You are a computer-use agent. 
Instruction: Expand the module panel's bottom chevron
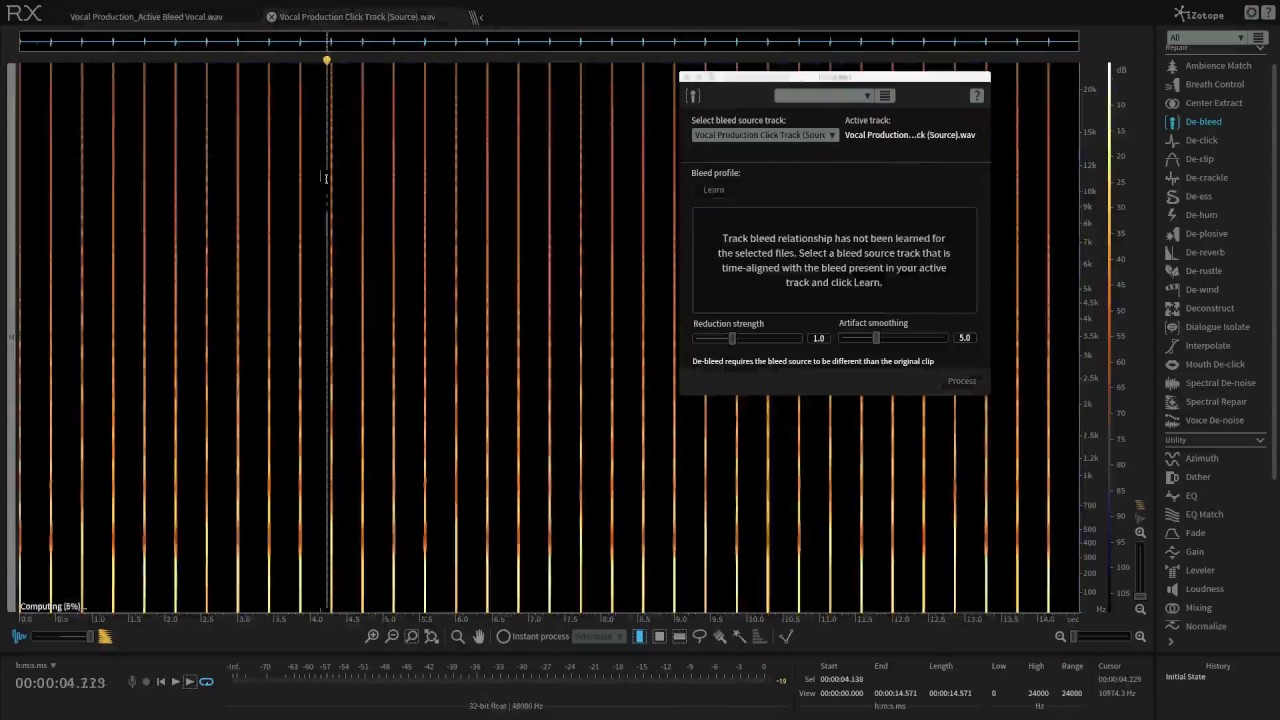click(1170, 641)
